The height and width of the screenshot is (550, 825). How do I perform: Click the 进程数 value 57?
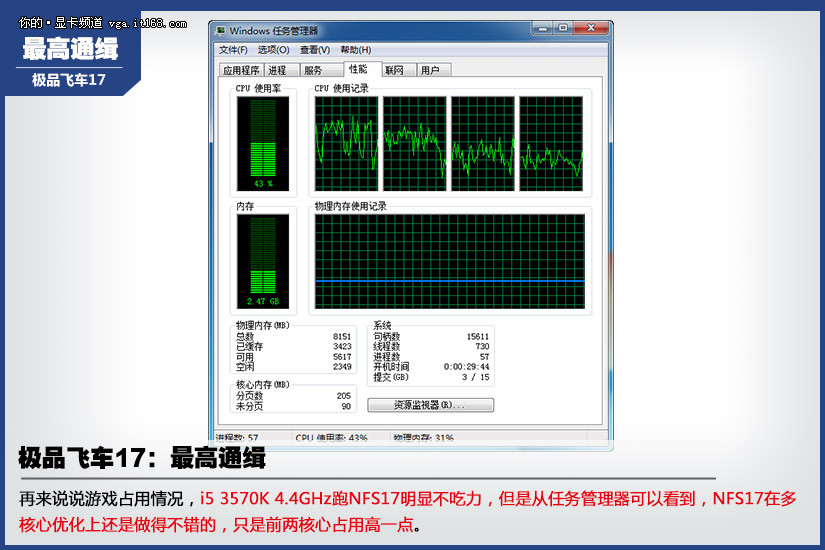coord(485,357)
